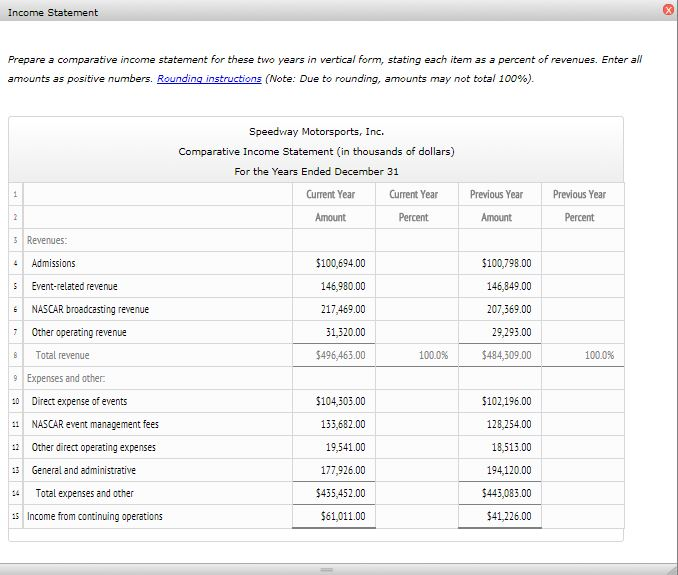
Task: Click Other direct operating expenses previous percent cell
Action: [582, 447]
